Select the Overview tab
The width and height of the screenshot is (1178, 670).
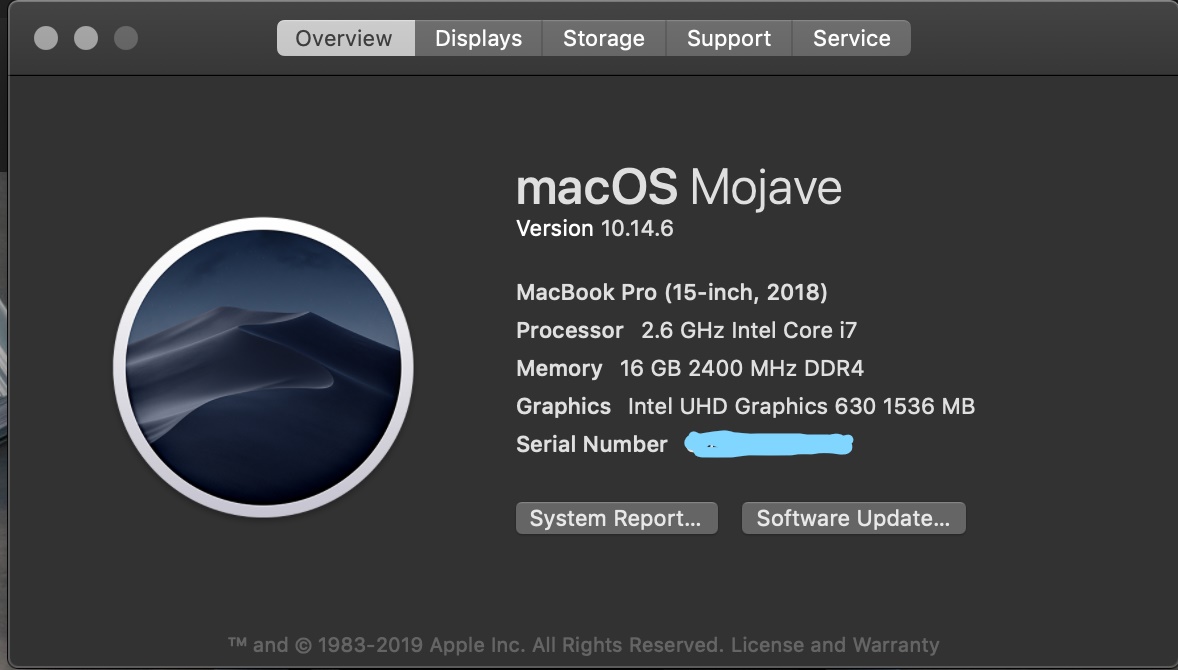(x=345, y=38)
